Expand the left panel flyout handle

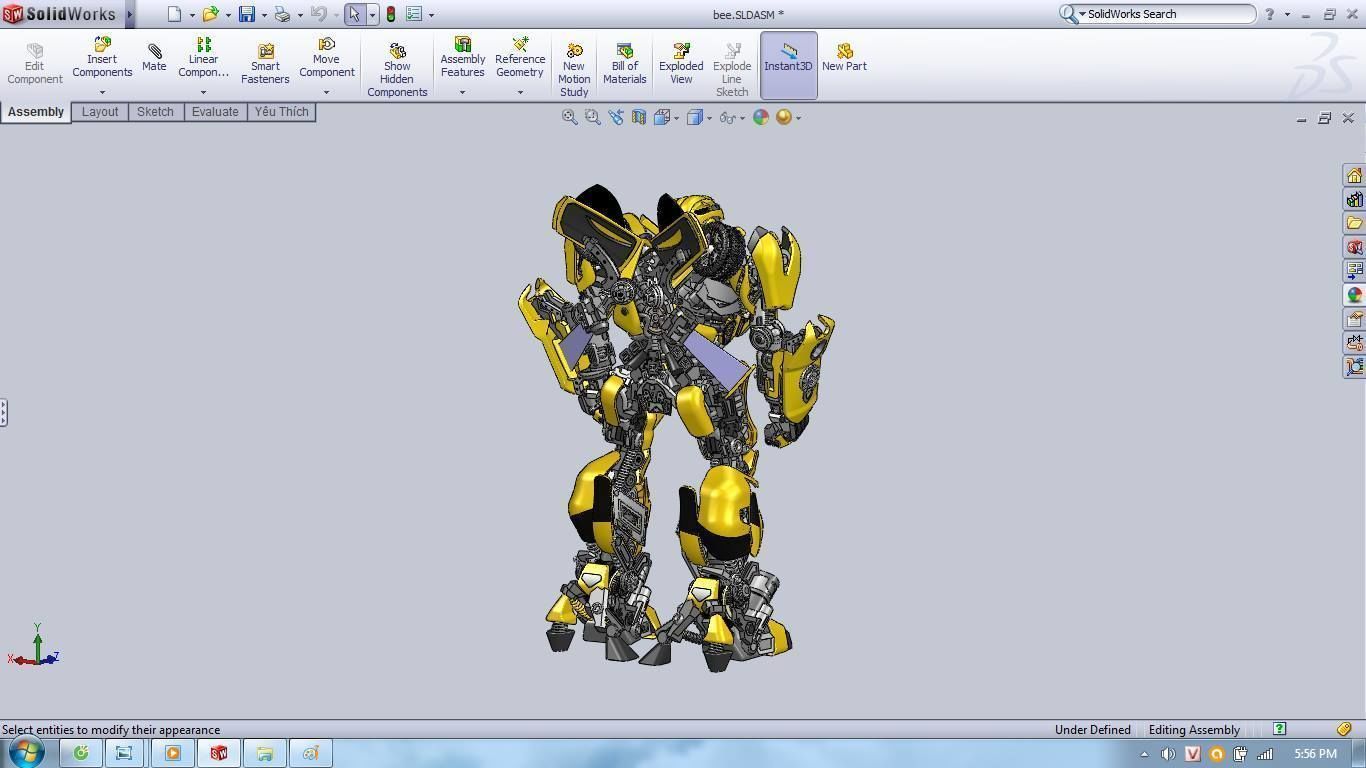coord(4,412)
